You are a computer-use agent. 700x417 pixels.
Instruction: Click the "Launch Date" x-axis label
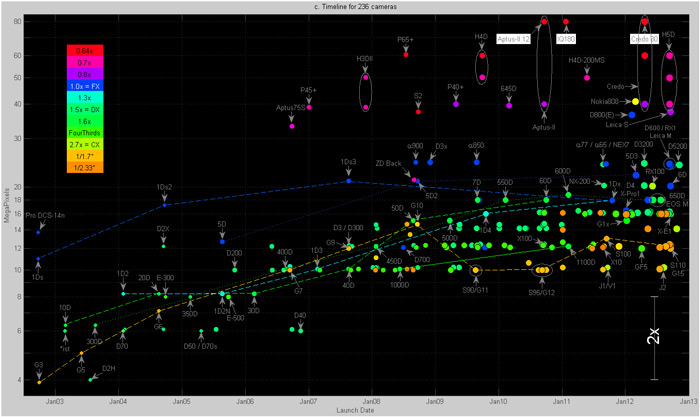[x=355, y=410]
